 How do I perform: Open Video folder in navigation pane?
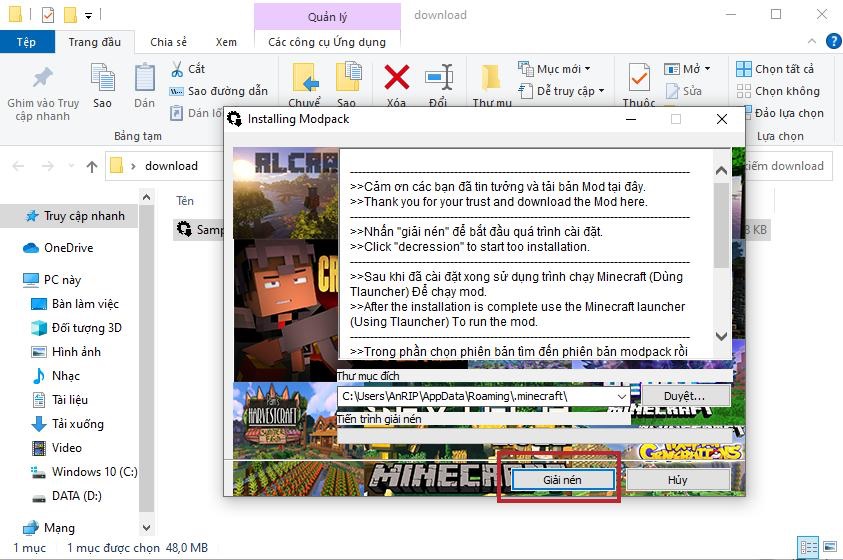click(57, 448)
